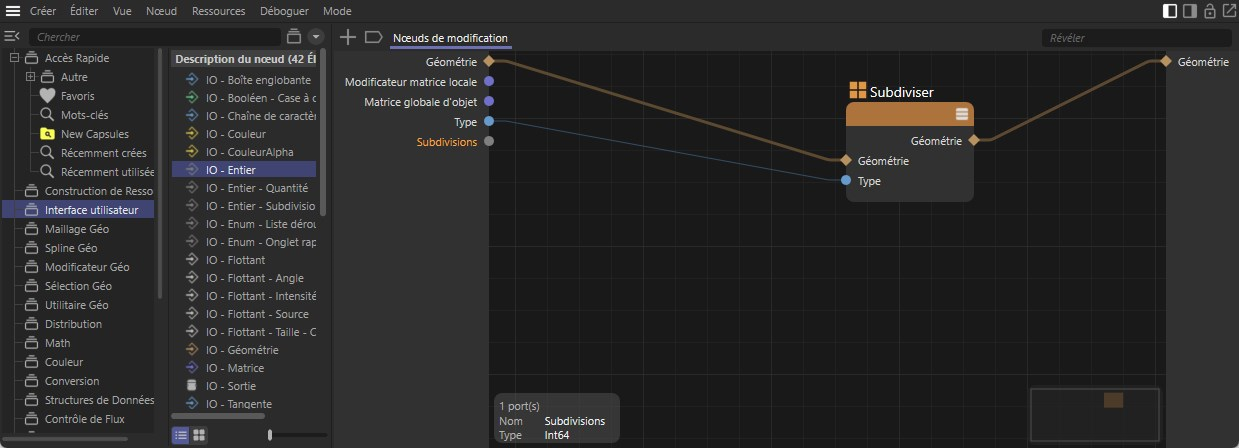Switch node list to list view

tap(181, 435)
